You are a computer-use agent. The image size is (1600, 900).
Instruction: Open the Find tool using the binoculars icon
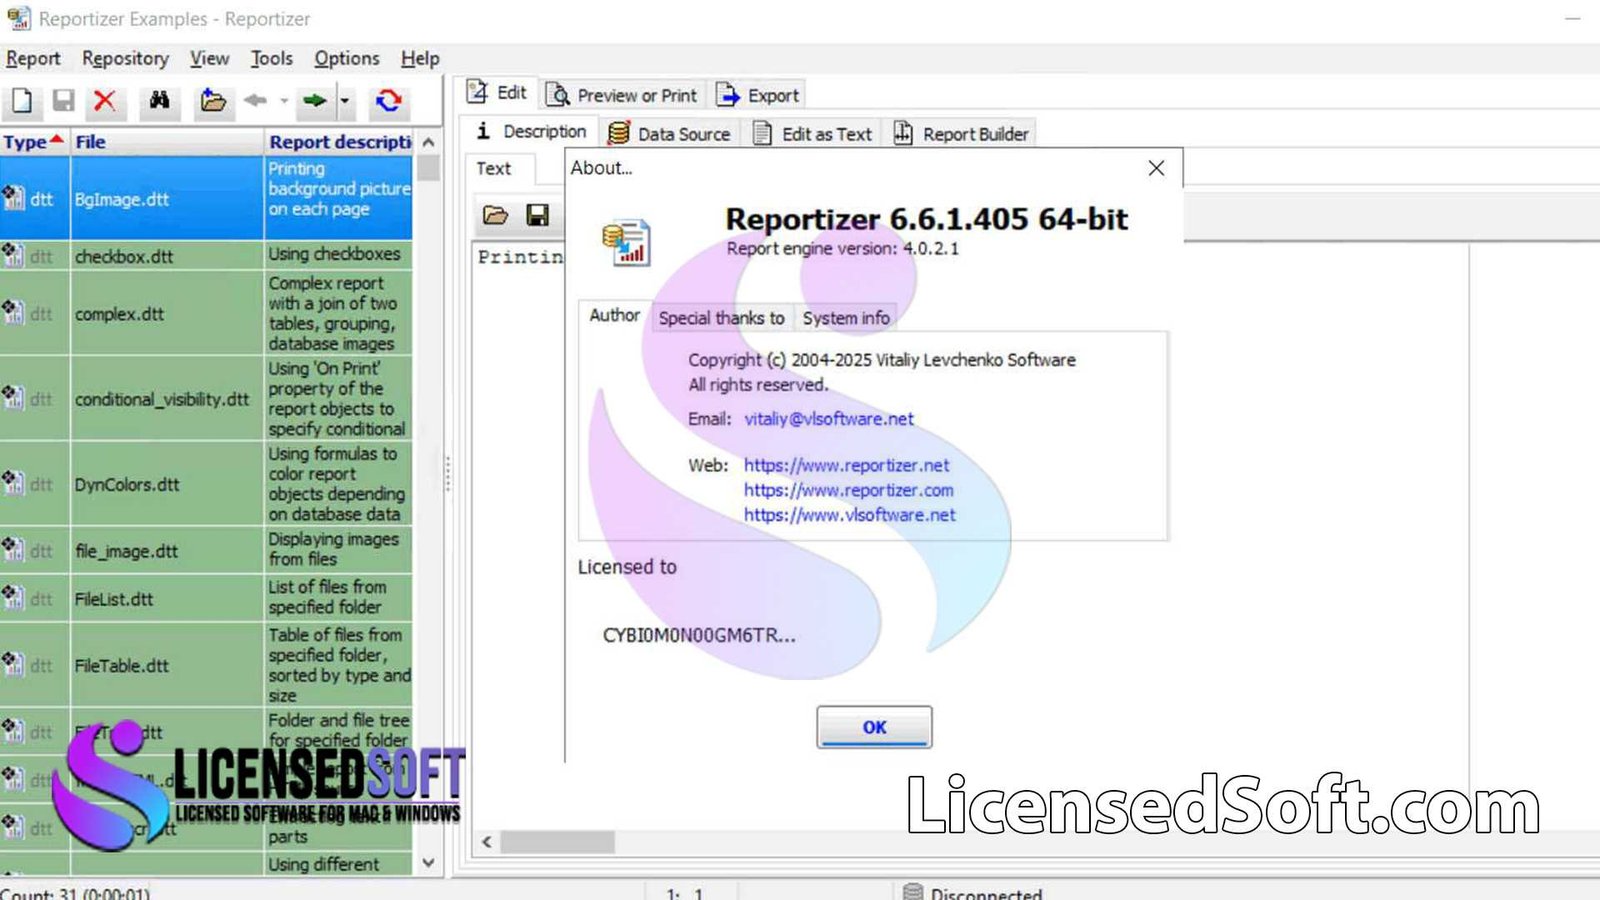coord(158,101)
